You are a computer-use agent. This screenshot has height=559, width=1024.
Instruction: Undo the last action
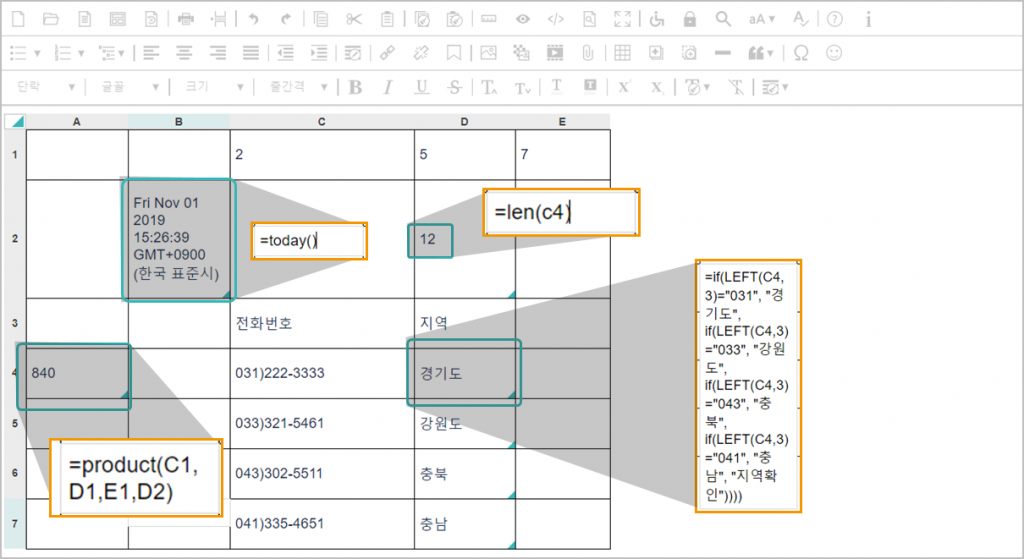point(253,19)
